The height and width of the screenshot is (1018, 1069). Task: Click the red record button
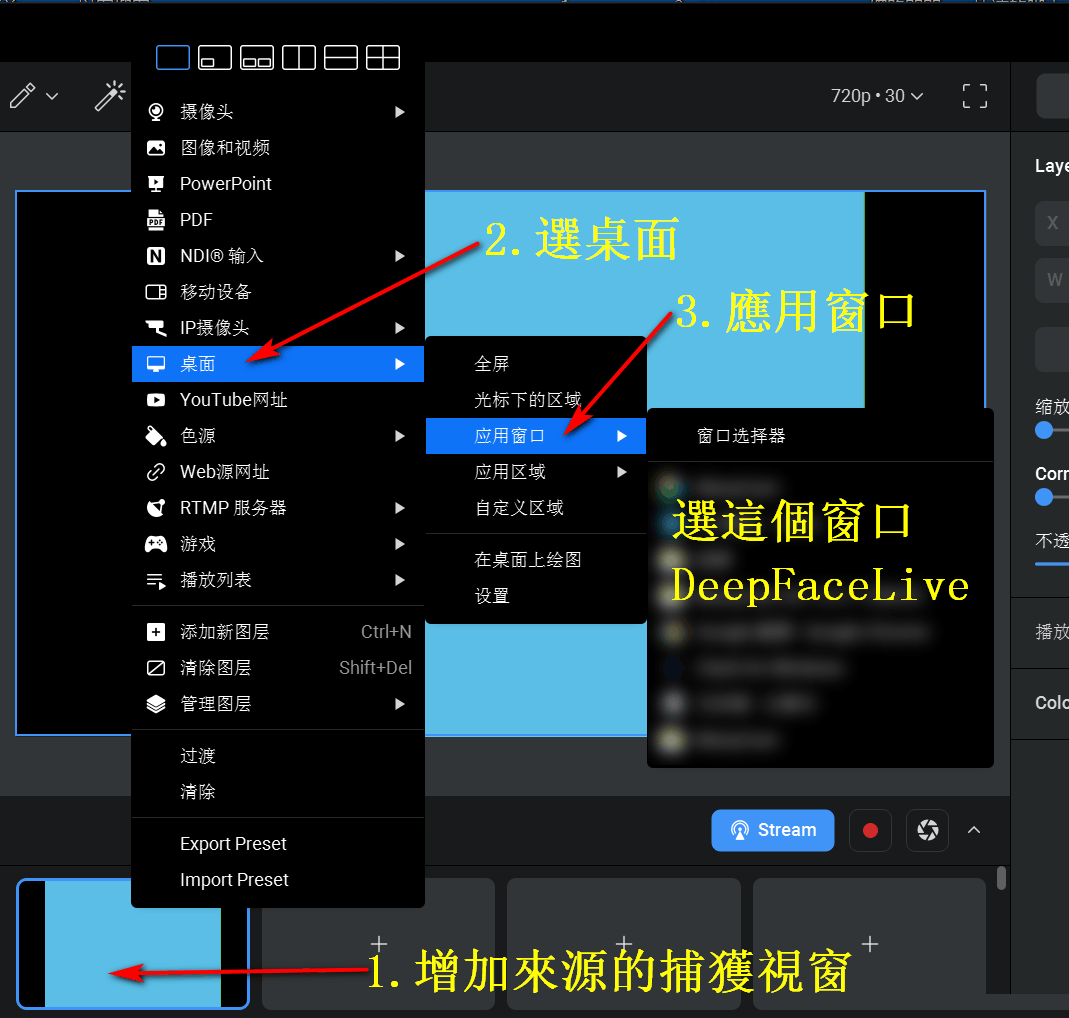(x=870, y=830)
